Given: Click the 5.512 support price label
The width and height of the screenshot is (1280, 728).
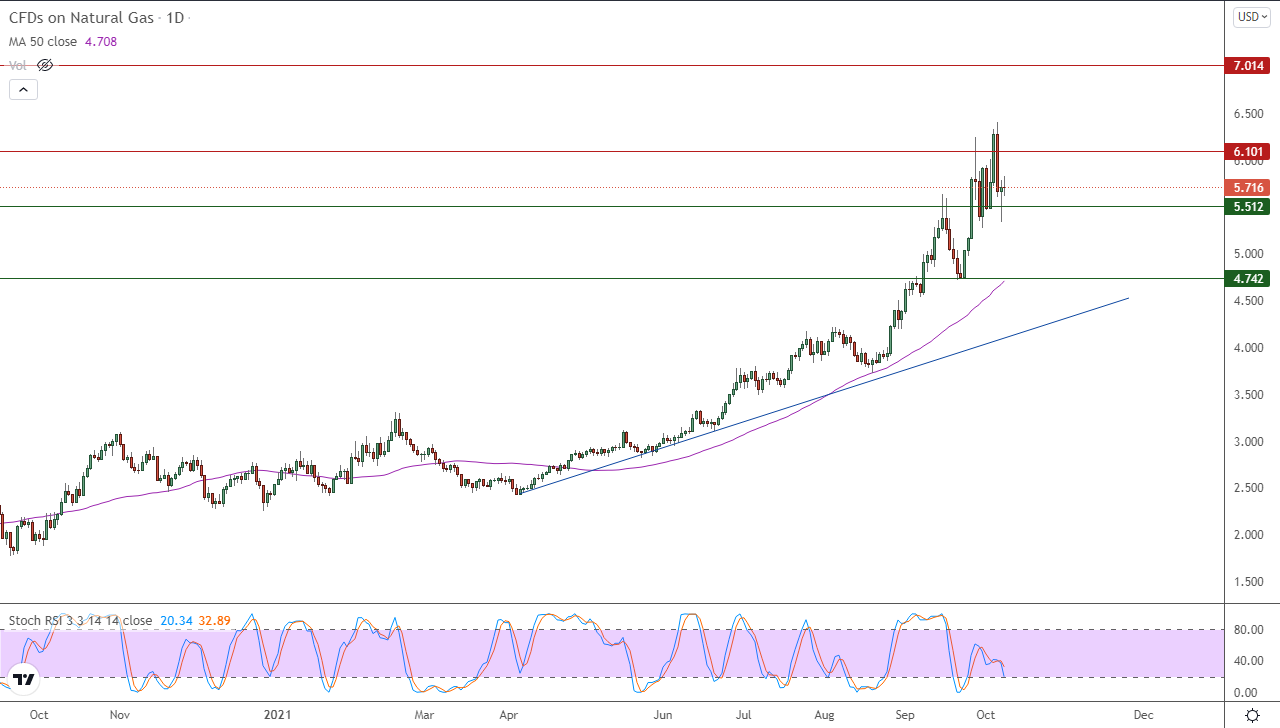Looking at the screenshot, I should point(1247,207).
